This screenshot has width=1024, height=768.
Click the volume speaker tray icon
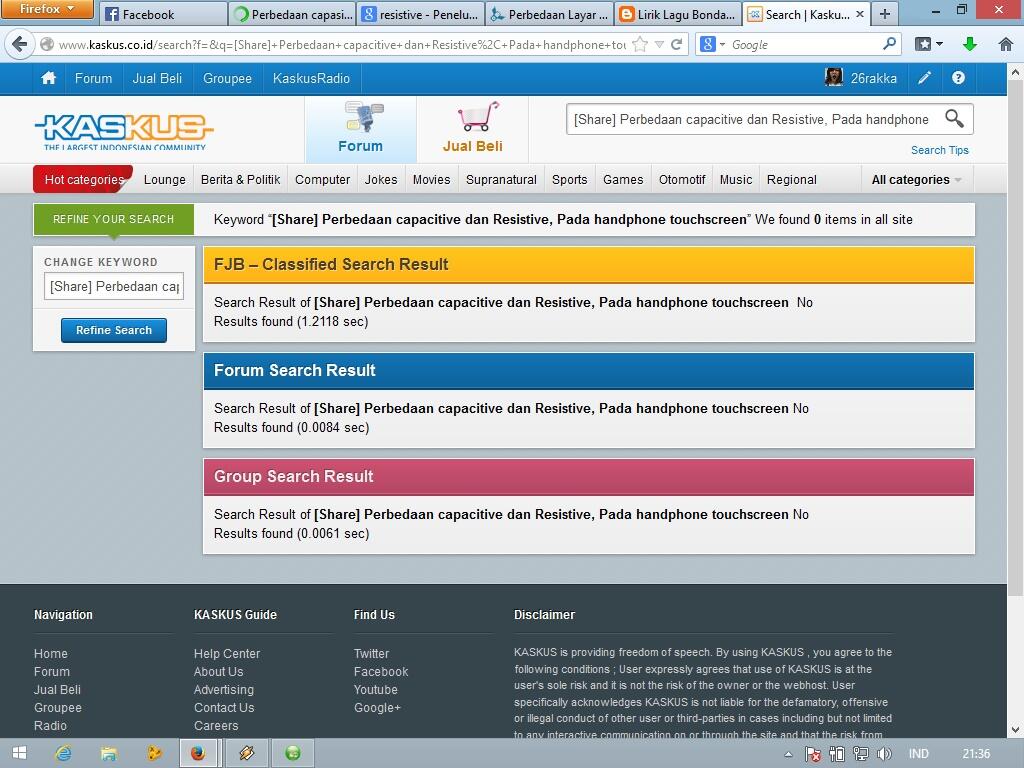click(884, 754)
